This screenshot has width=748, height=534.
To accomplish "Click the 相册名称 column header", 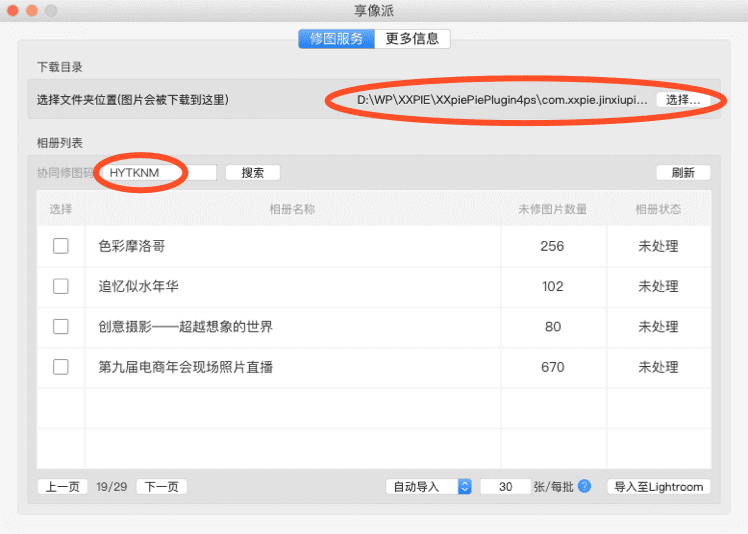I will click(292, 209).
